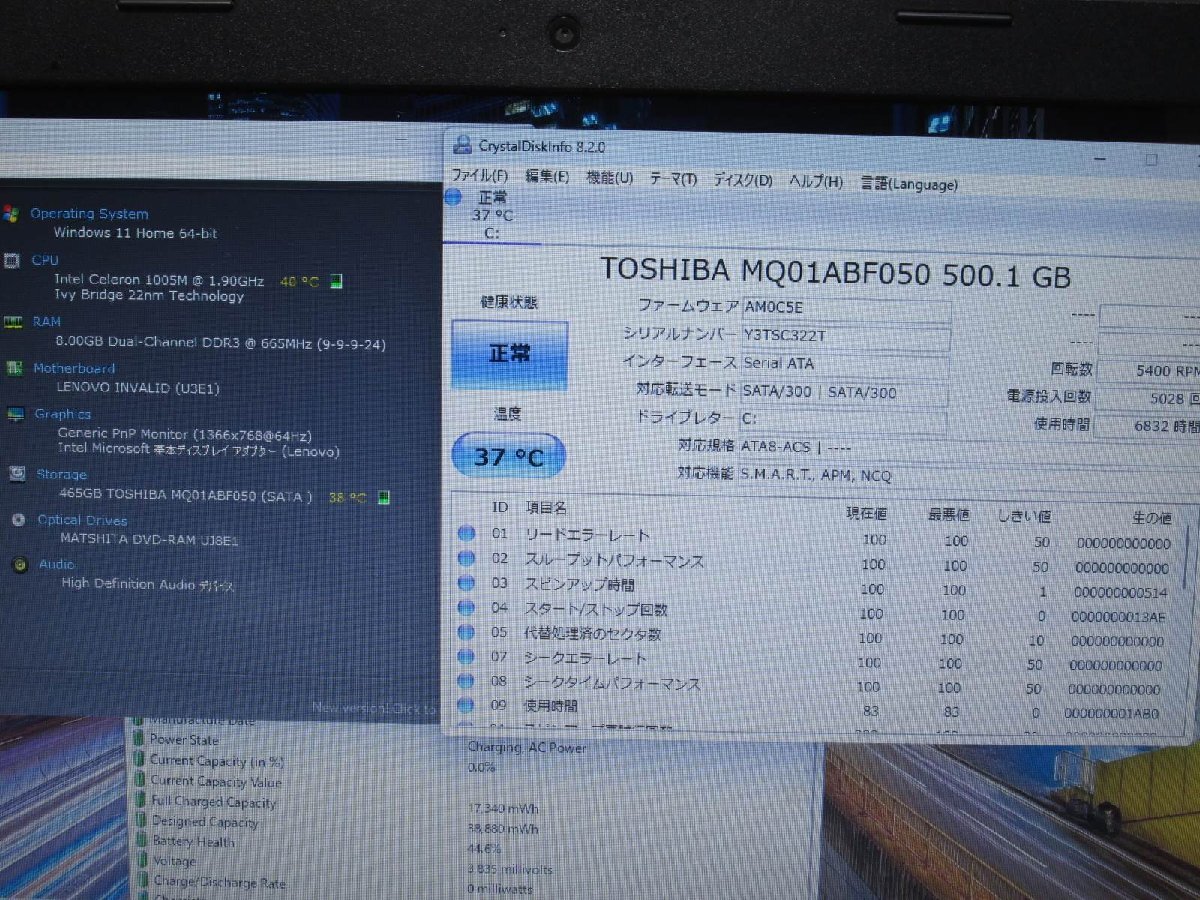This screenshot has width=1200, height=900.
Task: Click the Optical Drives disc icon in Speccy
Action: point(18,519)
